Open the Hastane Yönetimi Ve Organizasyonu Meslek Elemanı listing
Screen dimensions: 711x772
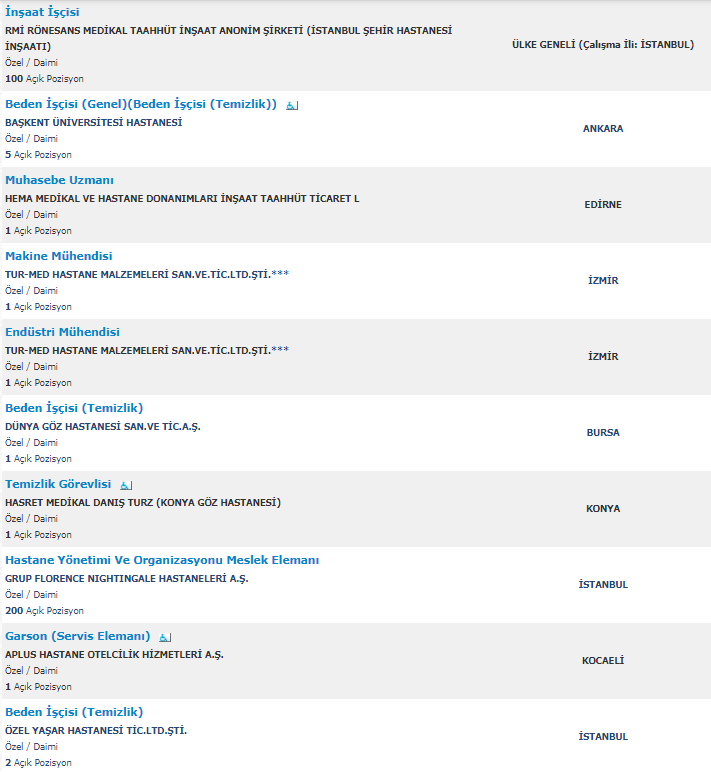coord(162,560)
